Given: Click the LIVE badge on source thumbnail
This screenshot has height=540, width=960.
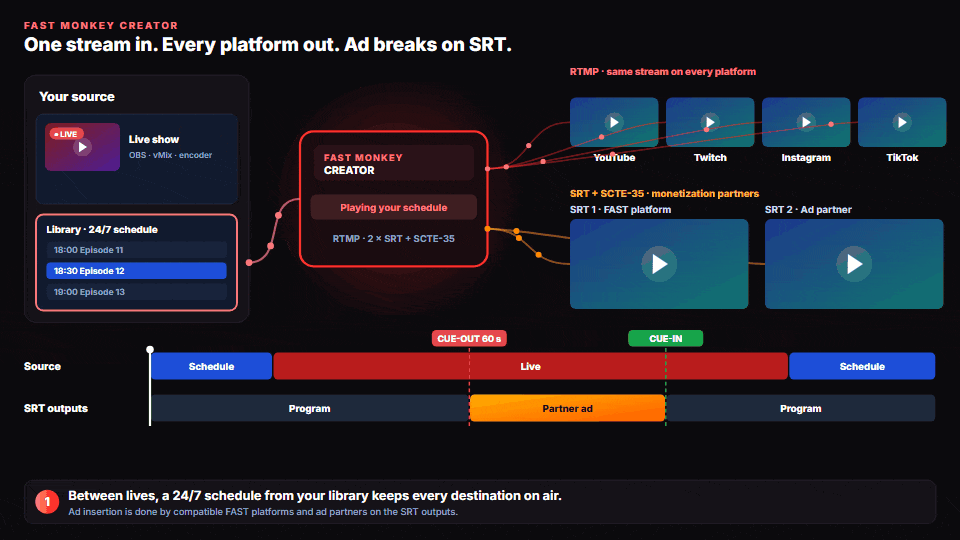Looking at the screenshot, I should [66, 134].
